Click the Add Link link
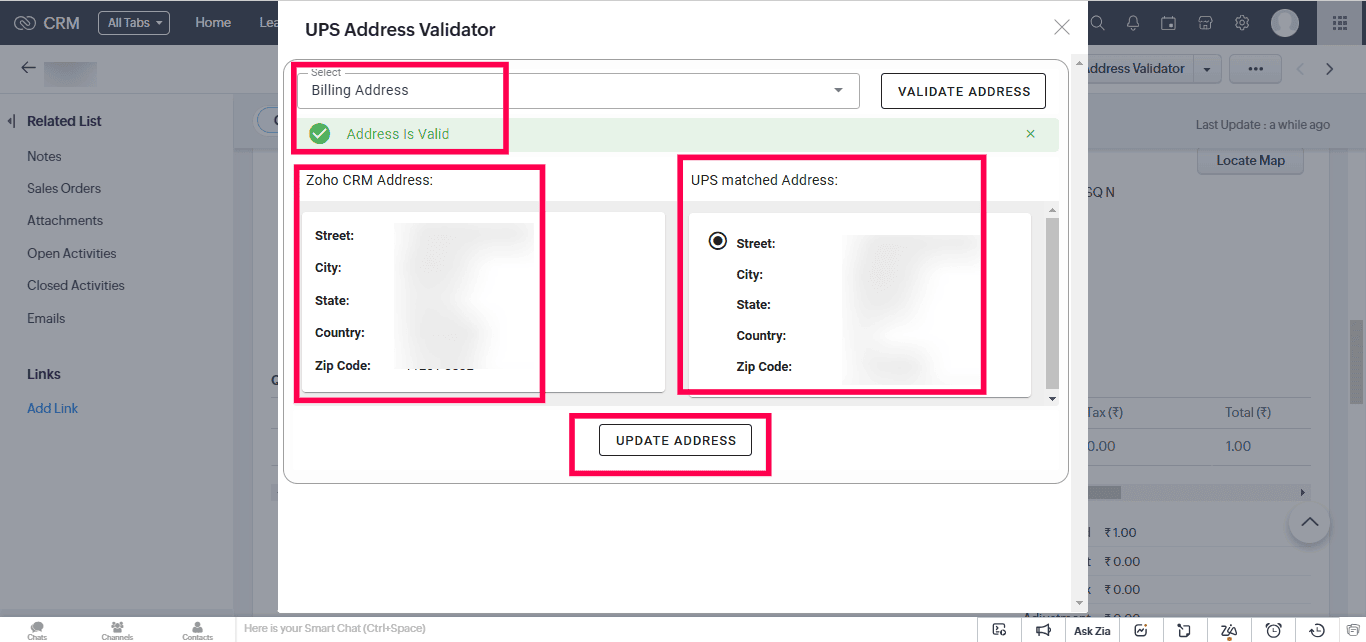 click(x=52, y=408)
